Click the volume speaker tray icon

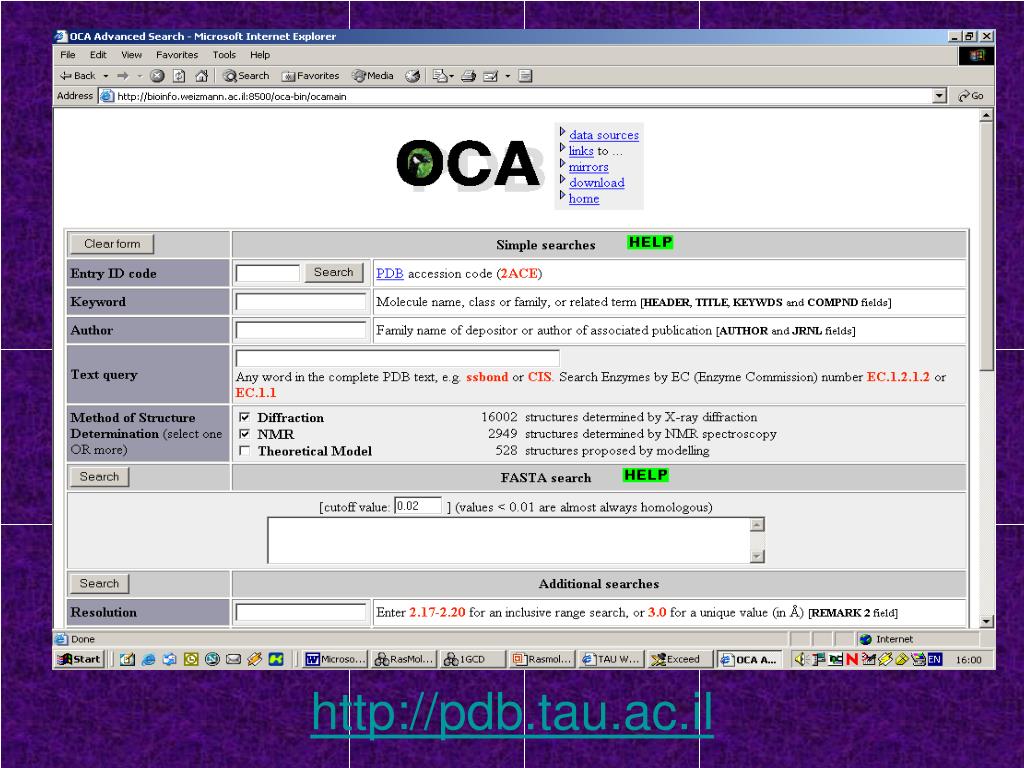click(x=801, y=660)
